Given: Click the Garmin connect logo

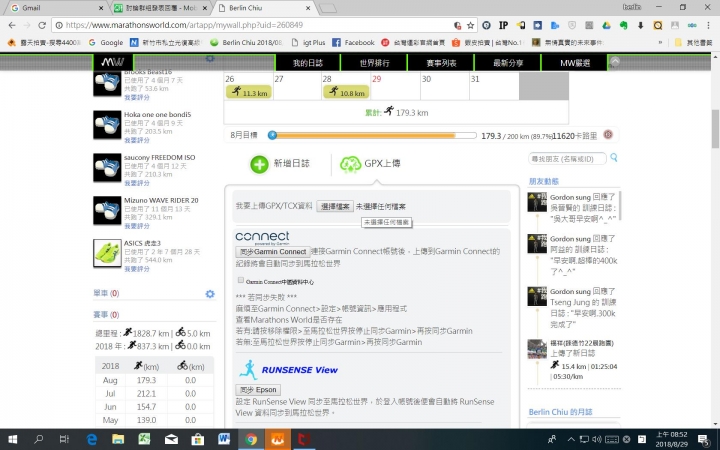Looking at the screenshot, I should click(x=262, y=238).
